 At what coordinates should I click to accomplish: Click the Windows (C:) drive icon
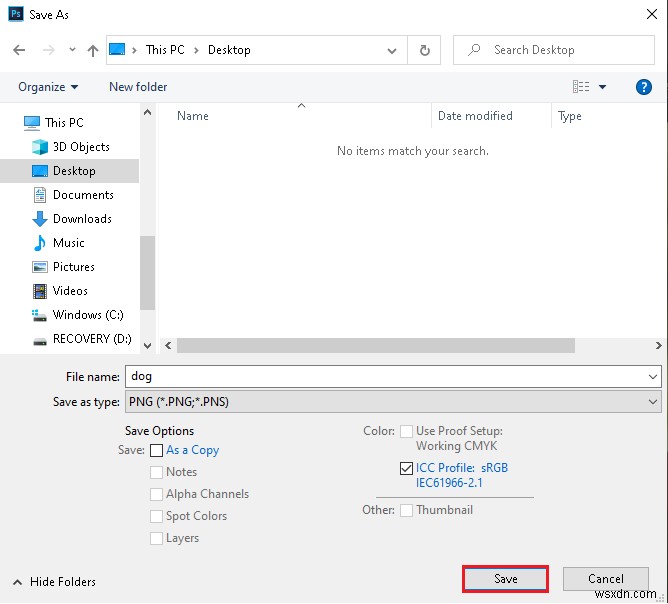tap(39, 315)
